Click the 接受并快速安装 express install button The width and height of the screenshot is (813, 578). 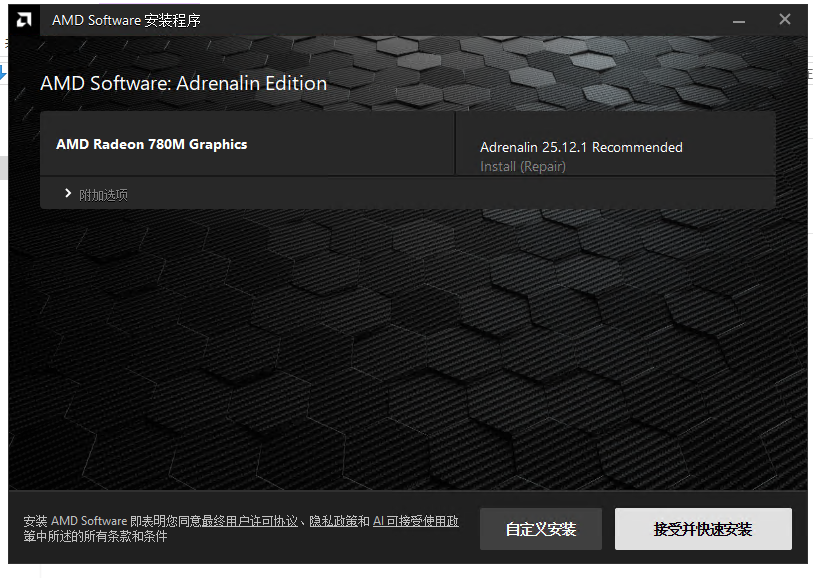(703, 529)
